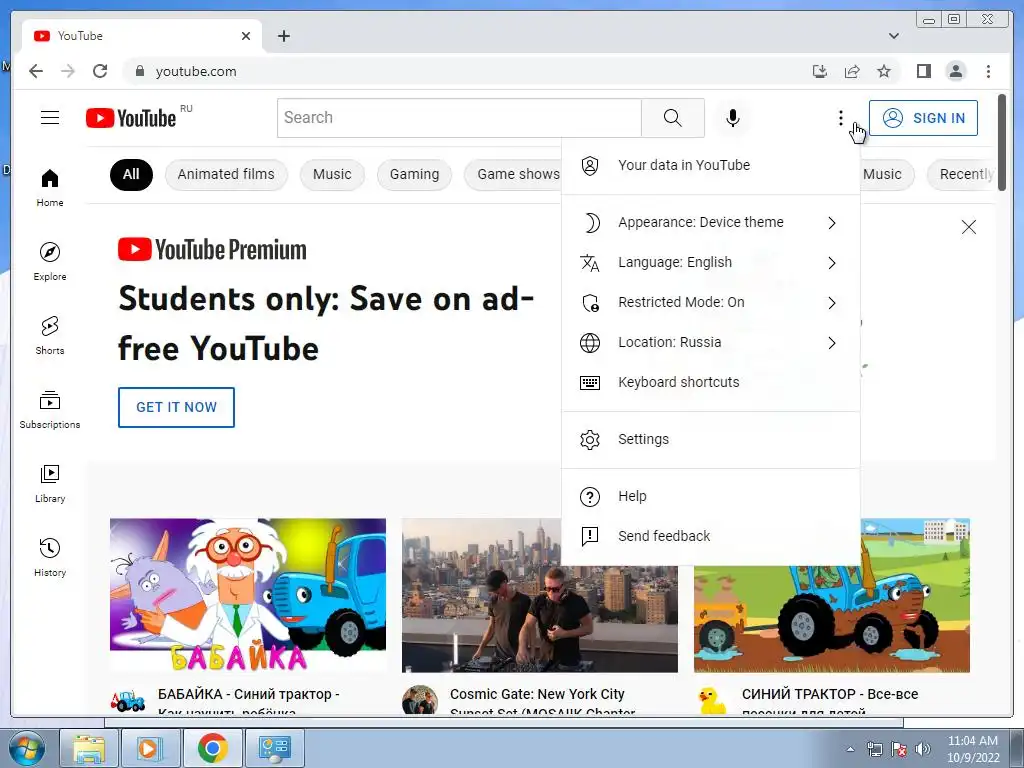The image size is (1024, 768).
Task: Open Subscriptions in the sidebar
Action: [x=50, y=409]
